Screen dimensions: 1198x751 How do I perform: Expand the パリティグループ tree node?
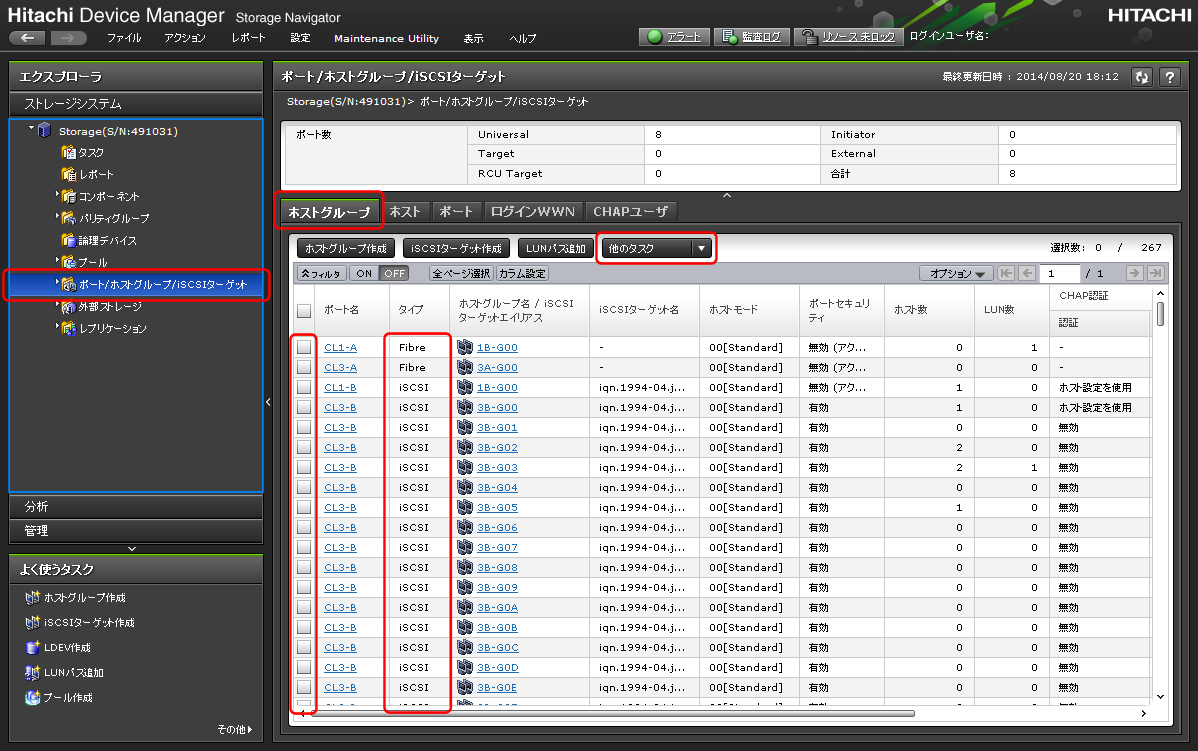pos(57,217)
